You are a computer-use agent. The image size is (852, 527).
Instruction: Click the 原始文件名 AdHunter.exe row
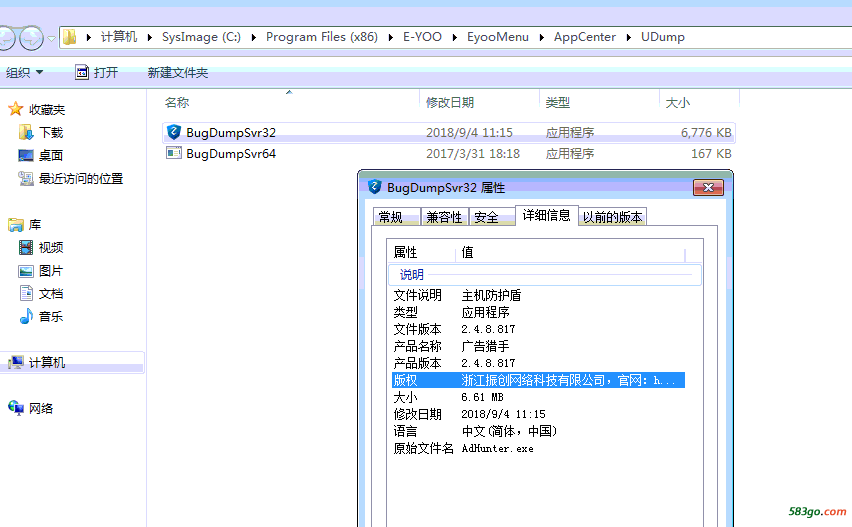[538, 448]
